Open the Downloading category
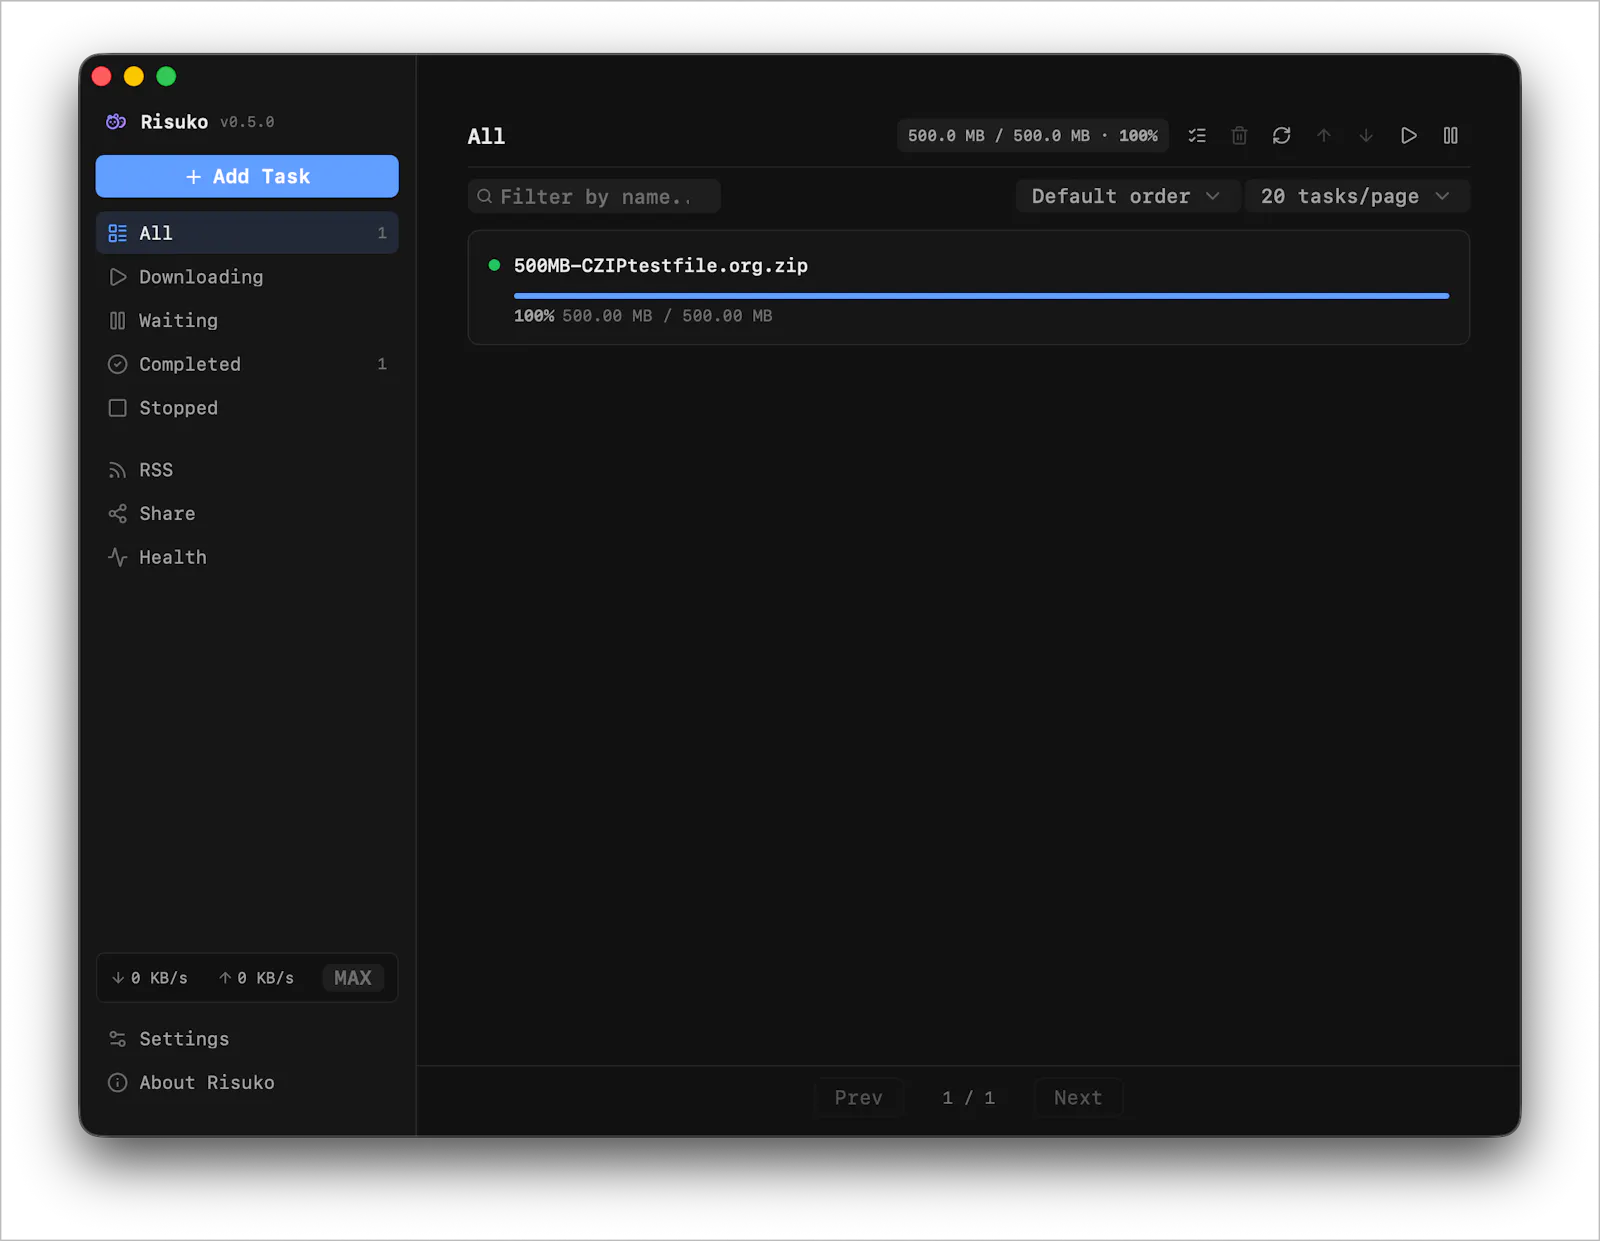The width and height of the screenshot is (1600, 1241). (247, 277)
